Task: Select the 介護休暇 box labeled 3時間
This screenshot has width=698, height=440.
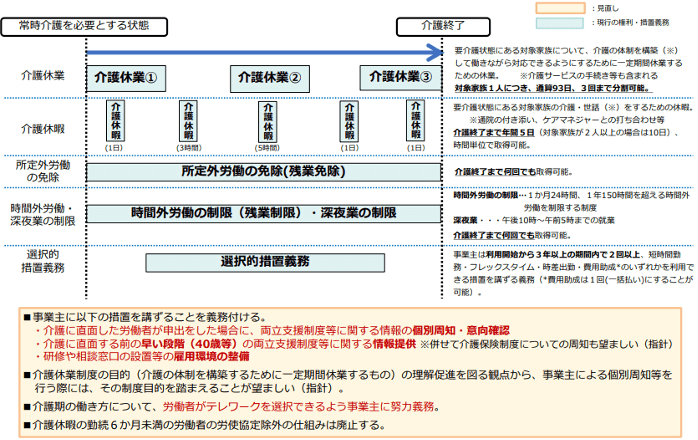Action: 188,123
